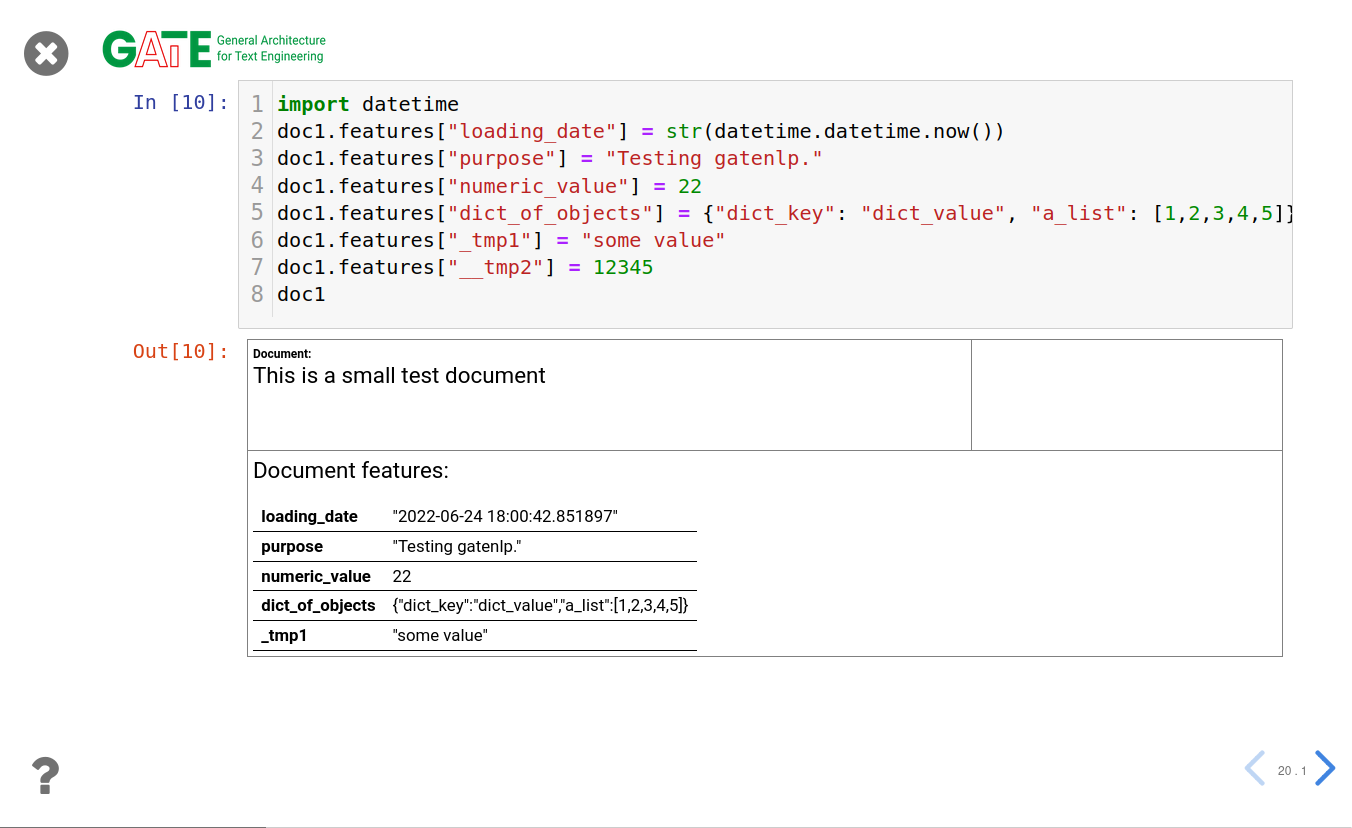Click the loading_date feature row

pos(474,517)
